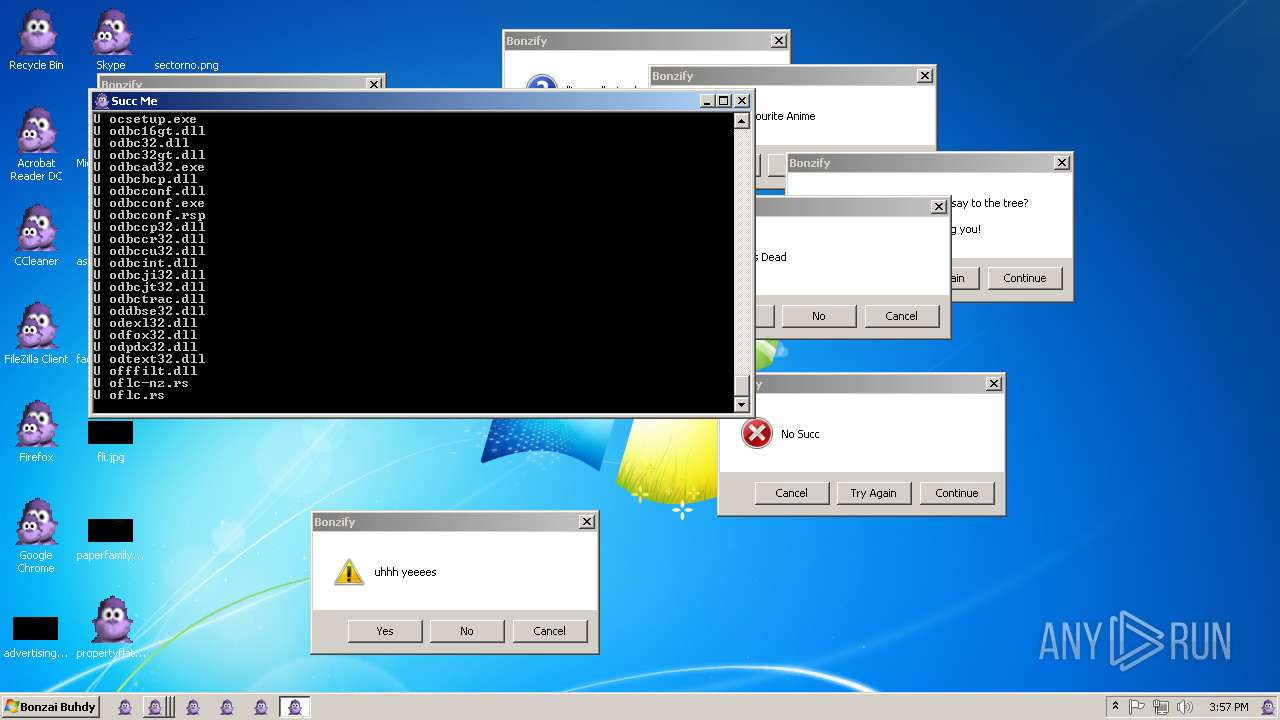Click Yes in the uhhh yeeees dialog

pyautogui.click(x=385, y=631)
